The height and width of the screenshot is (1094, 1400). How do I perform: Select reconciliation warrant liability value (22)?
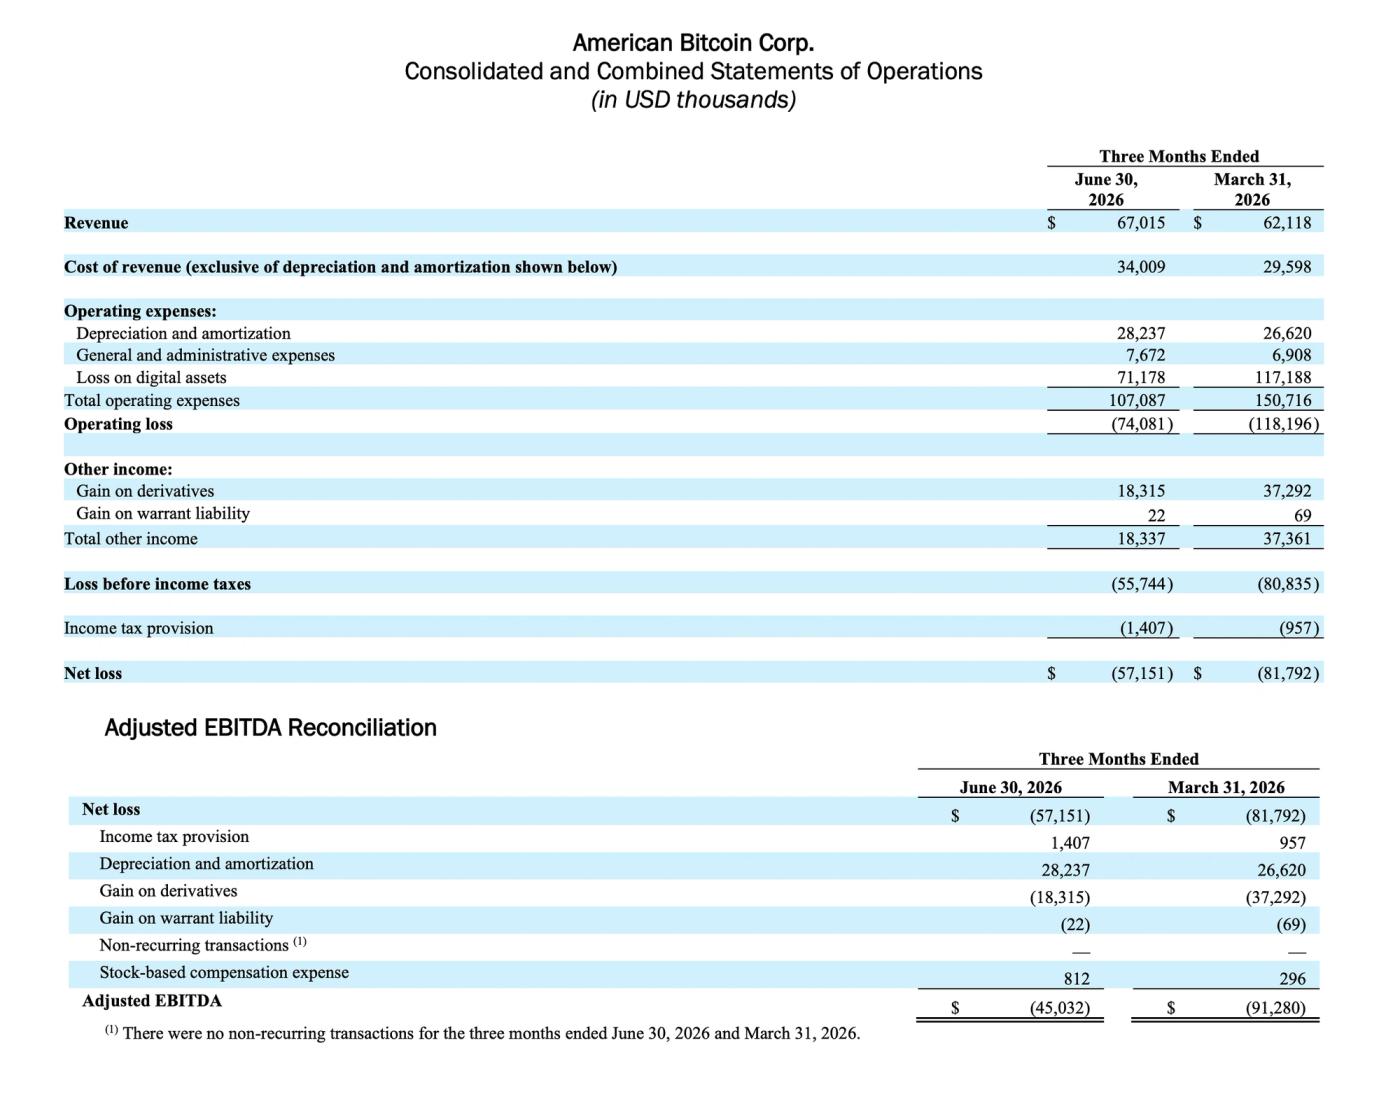(1075, 925)
